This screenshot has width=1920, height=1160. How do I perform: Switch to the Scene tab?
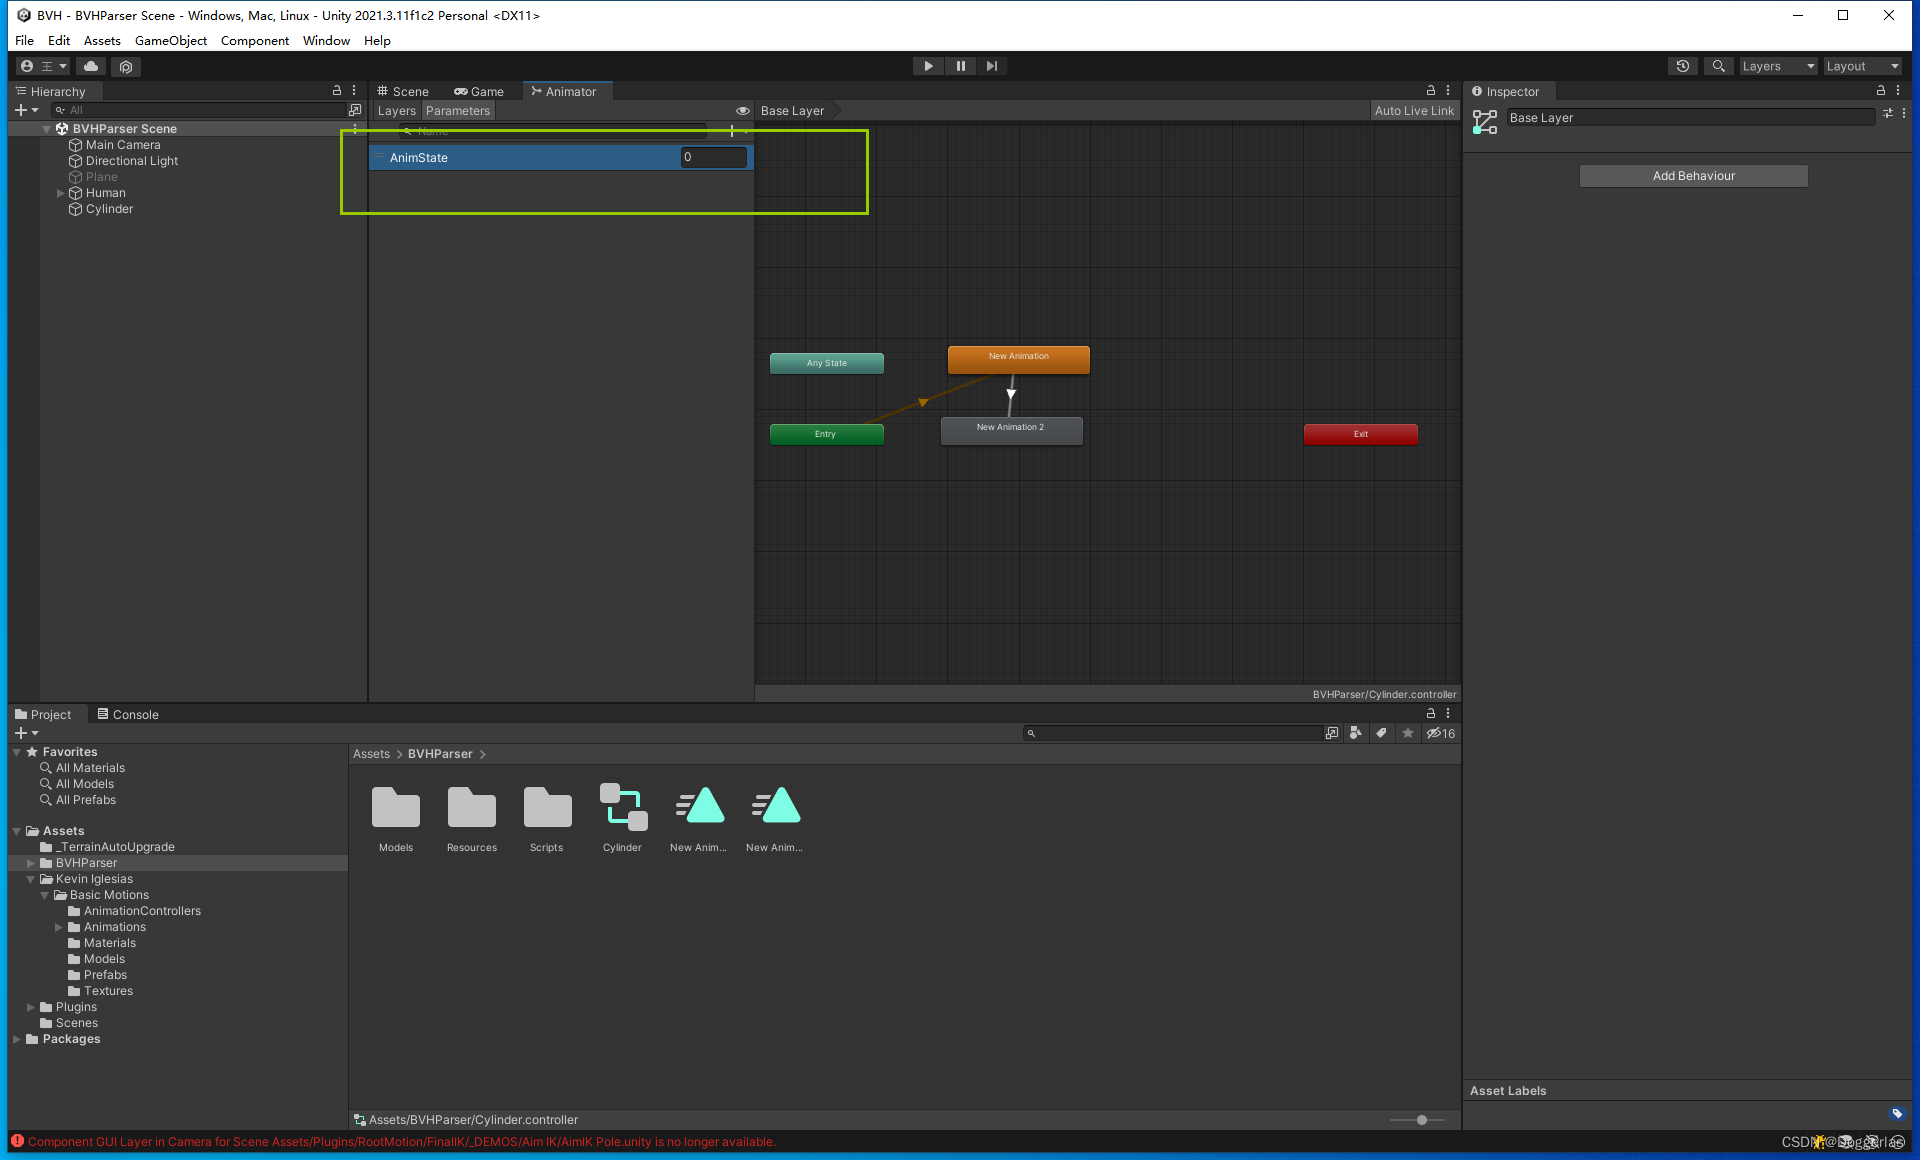[403, 91]
